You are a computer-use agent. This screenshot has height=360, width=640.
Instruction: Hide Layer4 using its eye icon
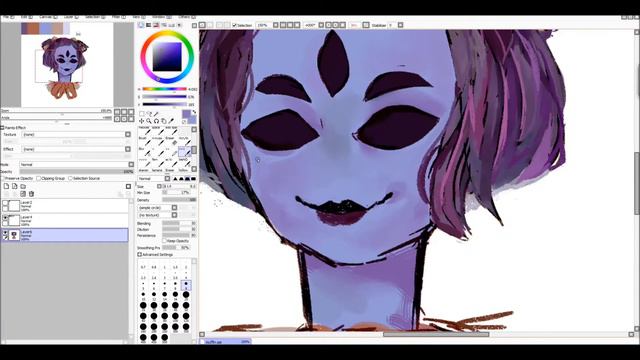5,218
